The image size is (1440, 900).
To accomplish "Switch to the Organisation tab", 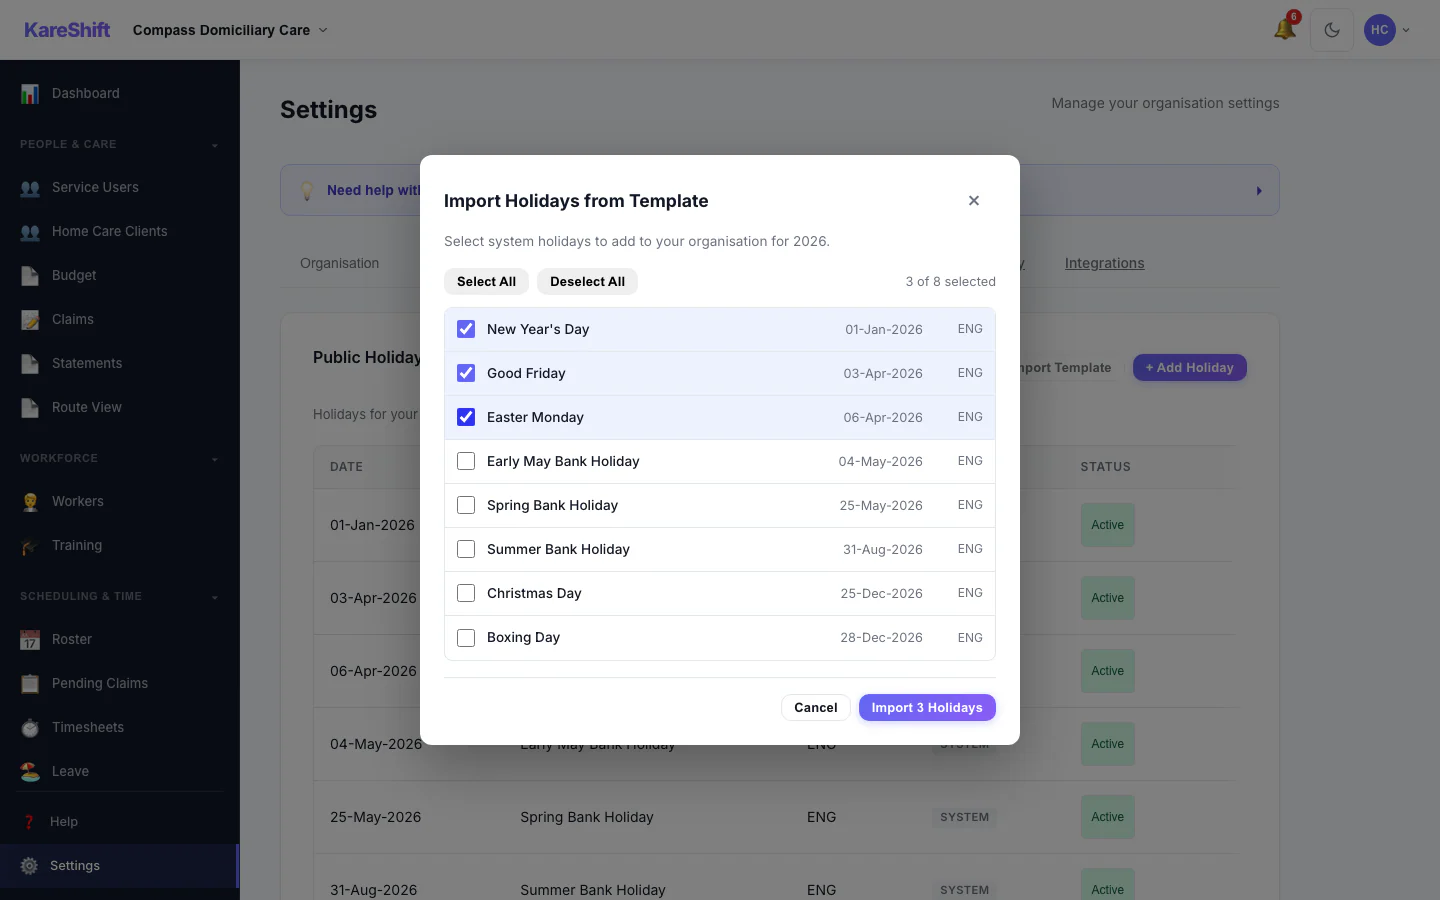I will point(340,263).
